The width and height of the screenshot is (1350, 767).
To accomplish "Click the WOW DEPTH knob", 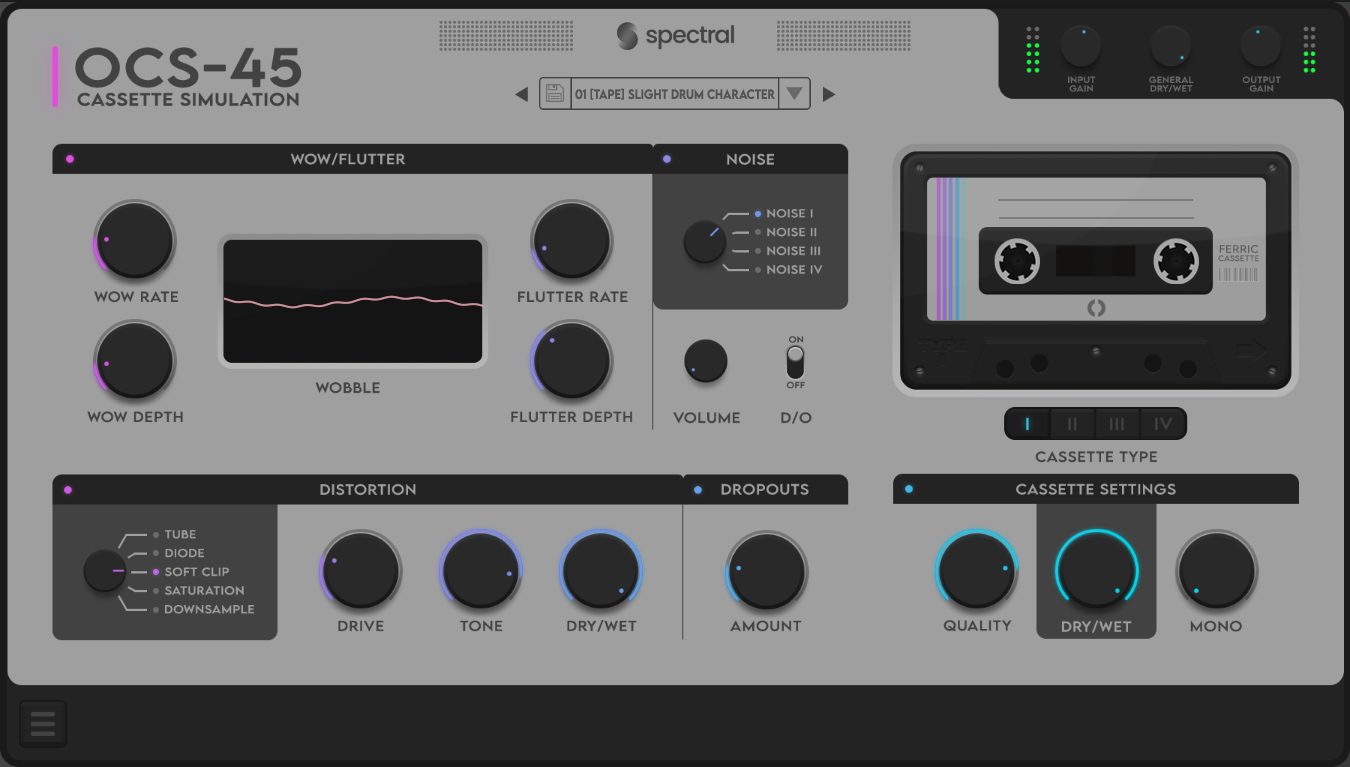I will [x=135, y=360].
